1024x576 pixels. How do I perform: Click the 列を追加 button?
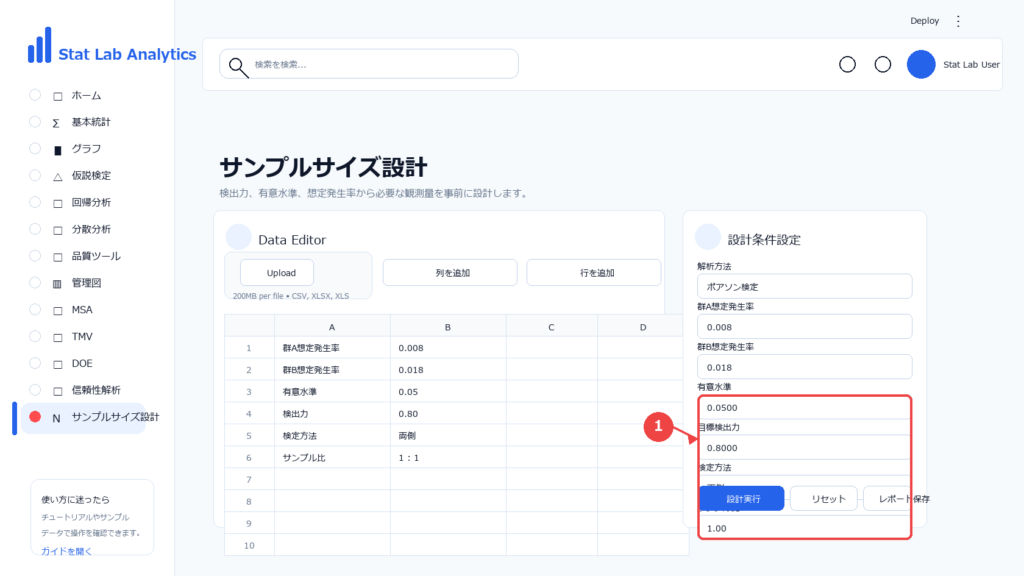tap(450, 273)
